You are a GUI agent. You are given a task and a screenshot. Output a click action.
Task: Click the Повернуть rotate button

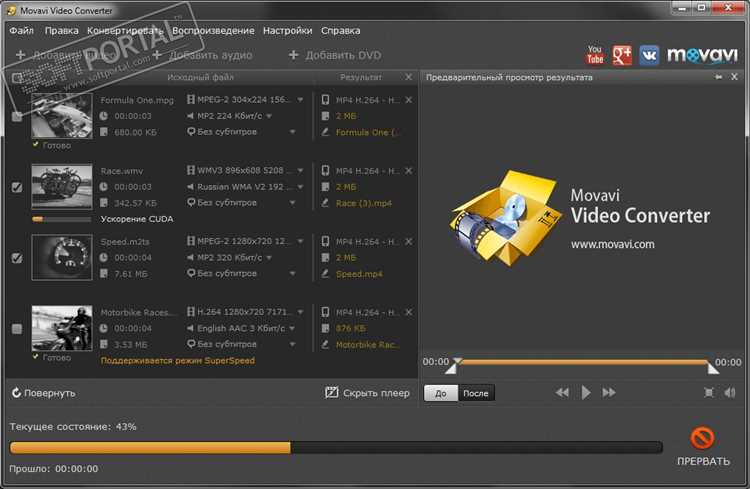point(42,393)
